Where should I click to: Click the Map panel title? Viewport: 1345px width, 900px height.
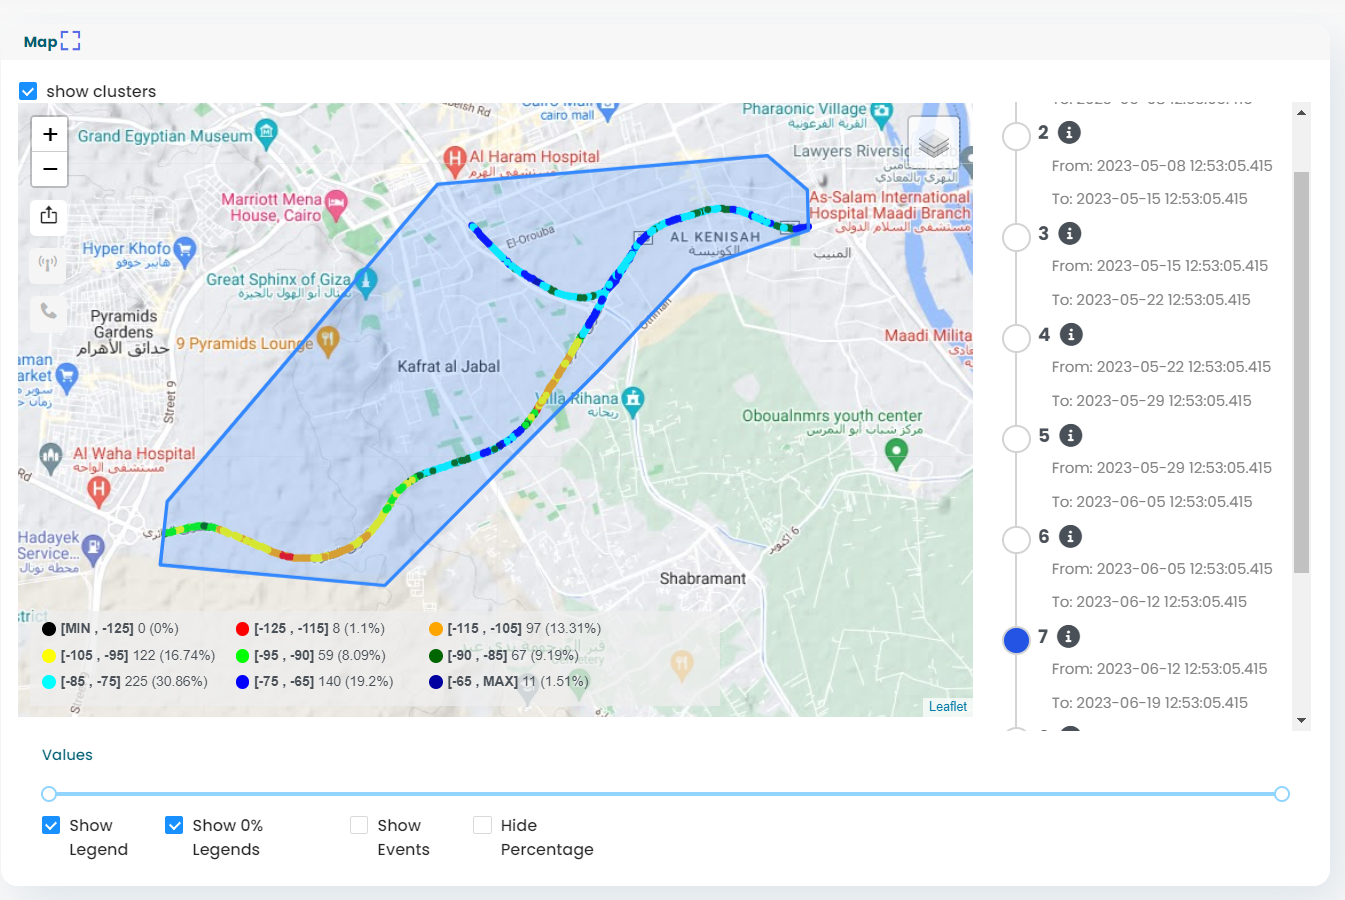[x=40, y=42]
